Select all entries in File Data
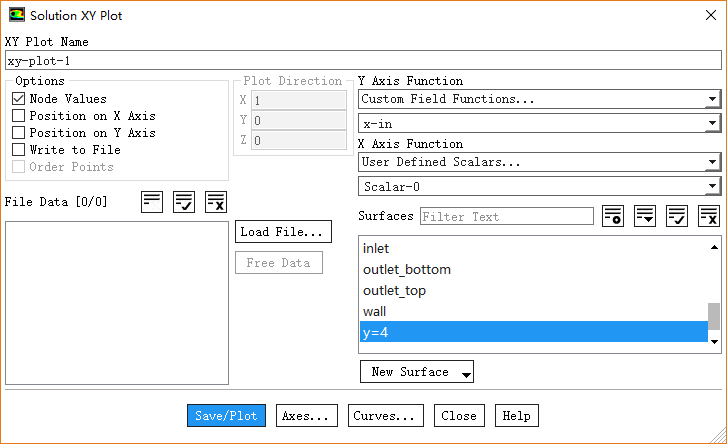This screenshot has height=444, width=727. click(184, 202)
